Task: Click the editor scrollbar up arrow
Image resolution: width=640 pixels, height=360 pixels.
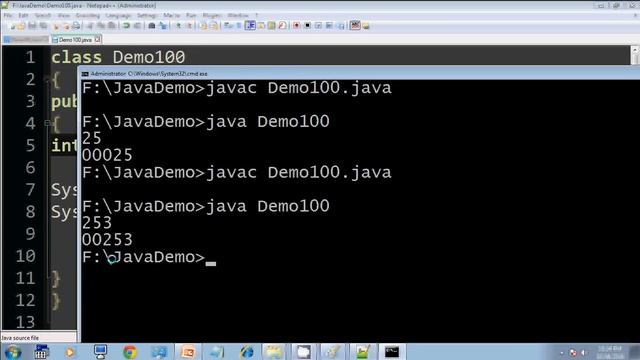Action: (635, 50)
